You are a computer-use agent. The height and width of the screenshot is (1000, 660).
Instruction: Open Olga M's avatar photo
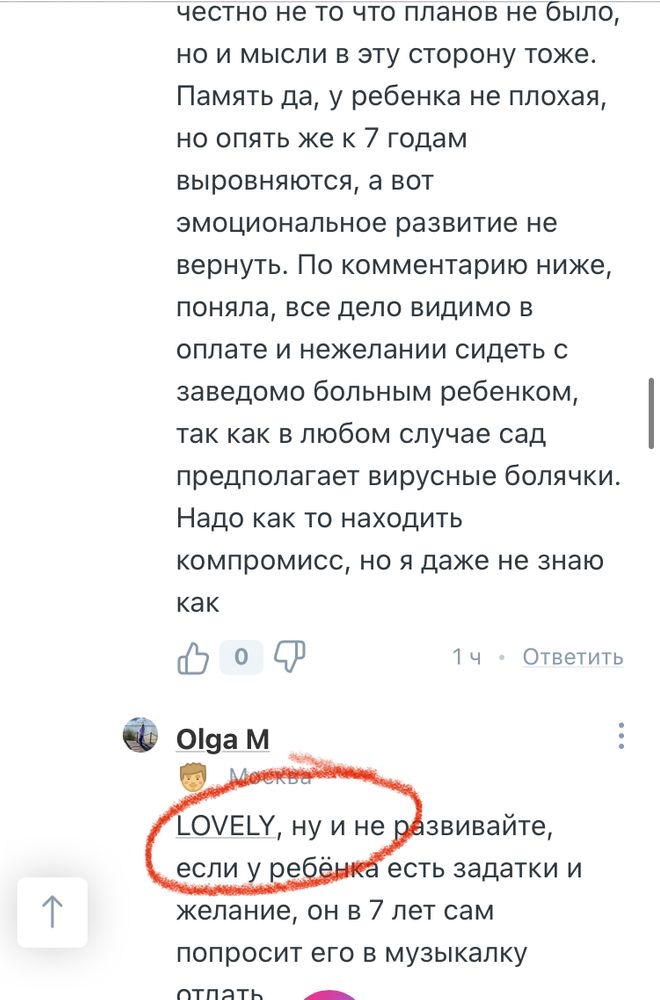pyautogui.click(x=138, y=734)
